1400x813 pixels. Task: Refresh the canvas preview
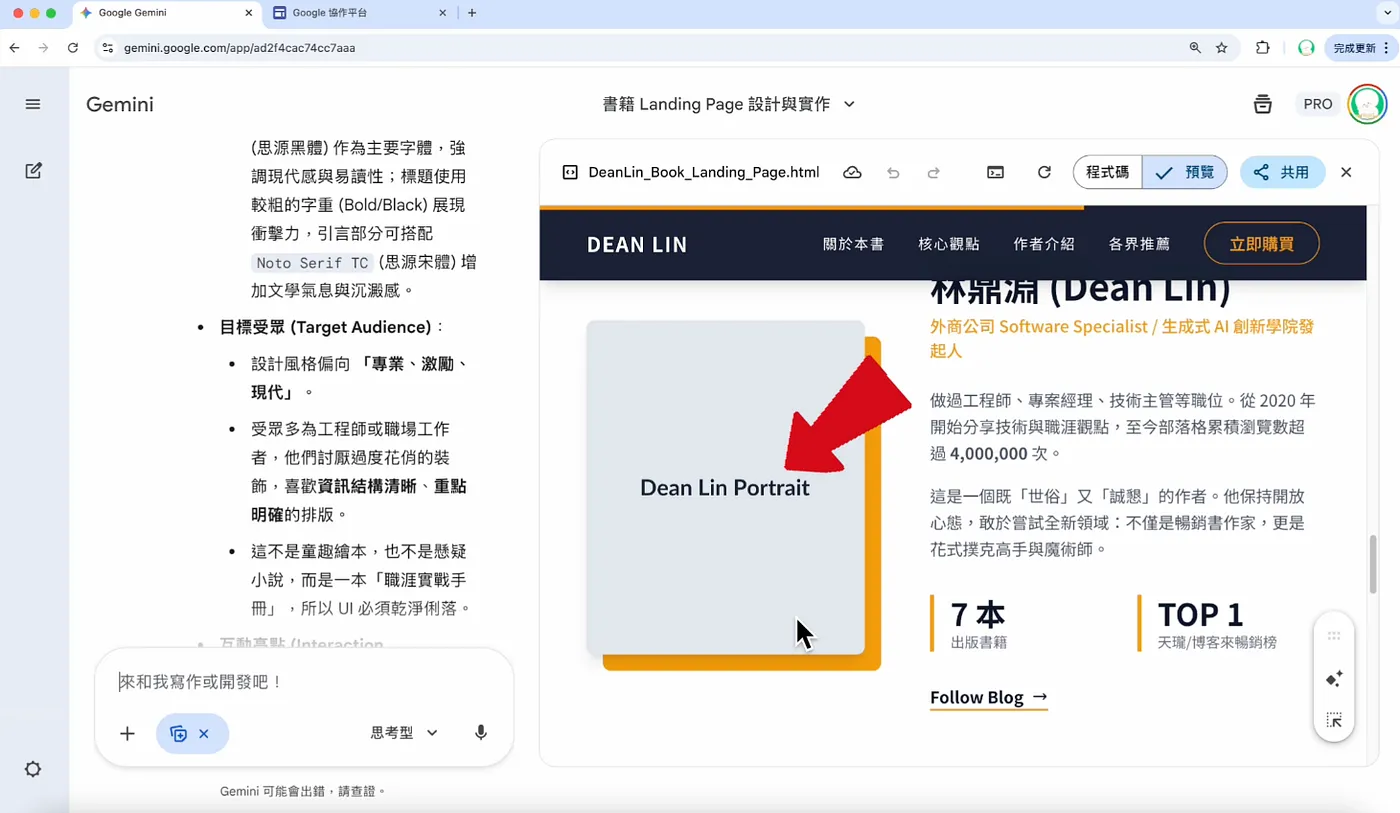click(x=1044, y=172)
